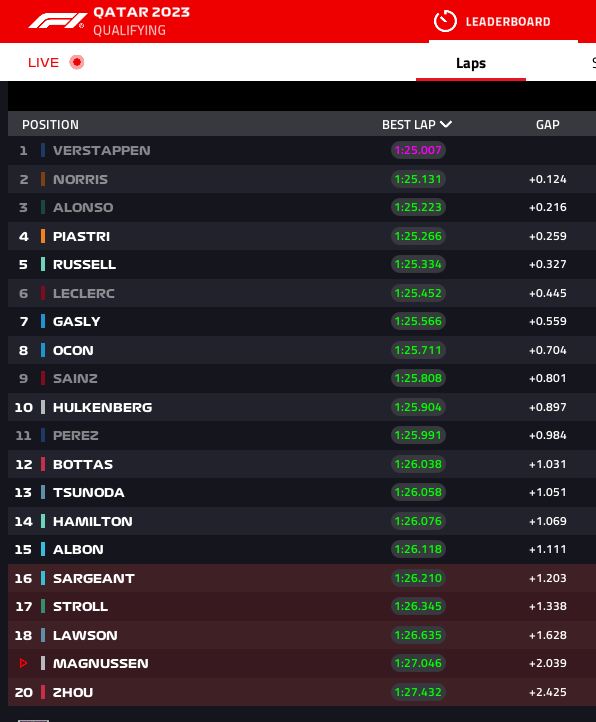Click Piastri's orange team color bar
Image resolution: width=596 pixels, height=722 pixels.
(x=43, y=236)
